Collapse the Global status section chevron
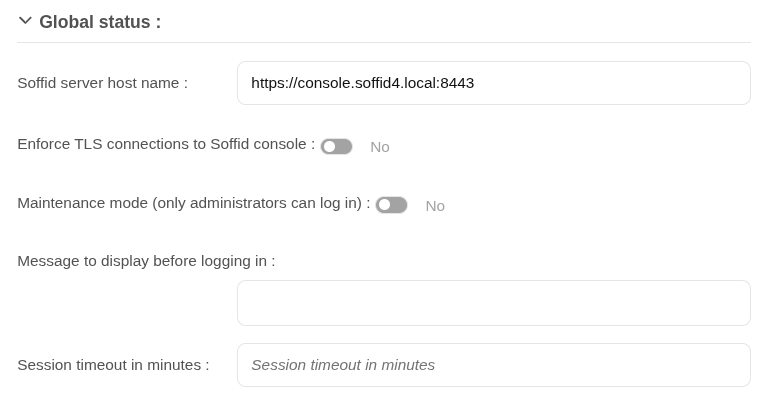The image size is (760, 396). [25, 21]
